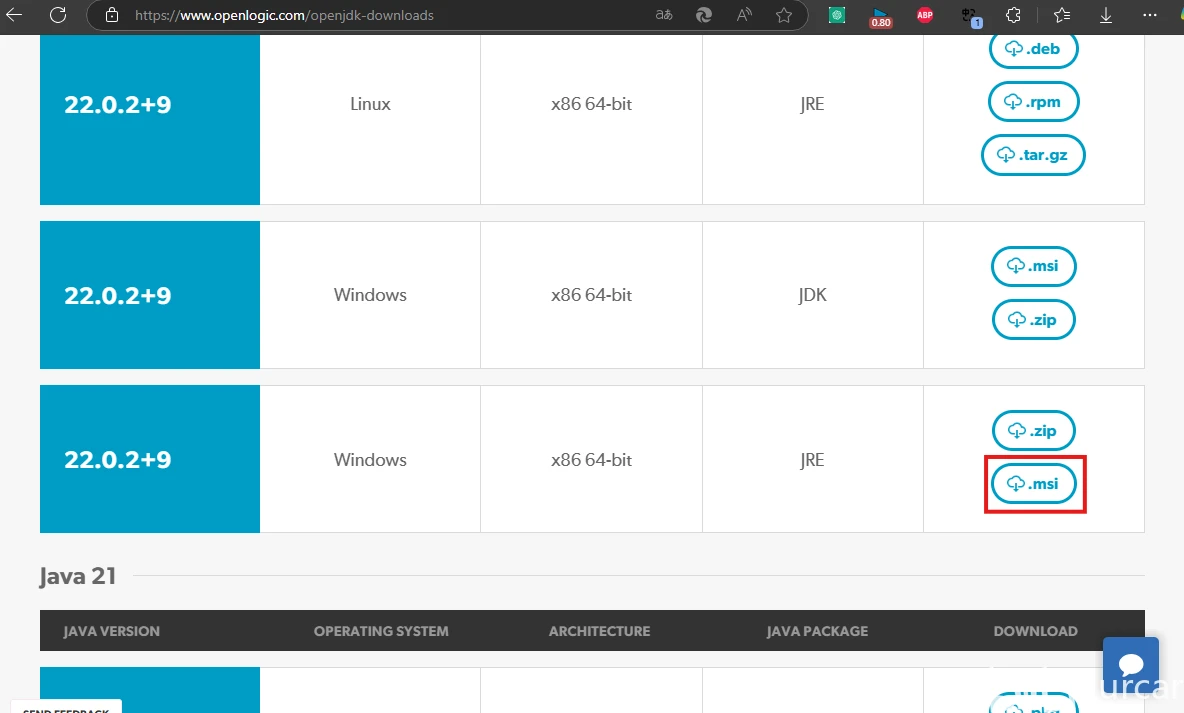Open the browser Downloads panel
Viewport: 1184px width, 713px height.
click(1105, 14)
